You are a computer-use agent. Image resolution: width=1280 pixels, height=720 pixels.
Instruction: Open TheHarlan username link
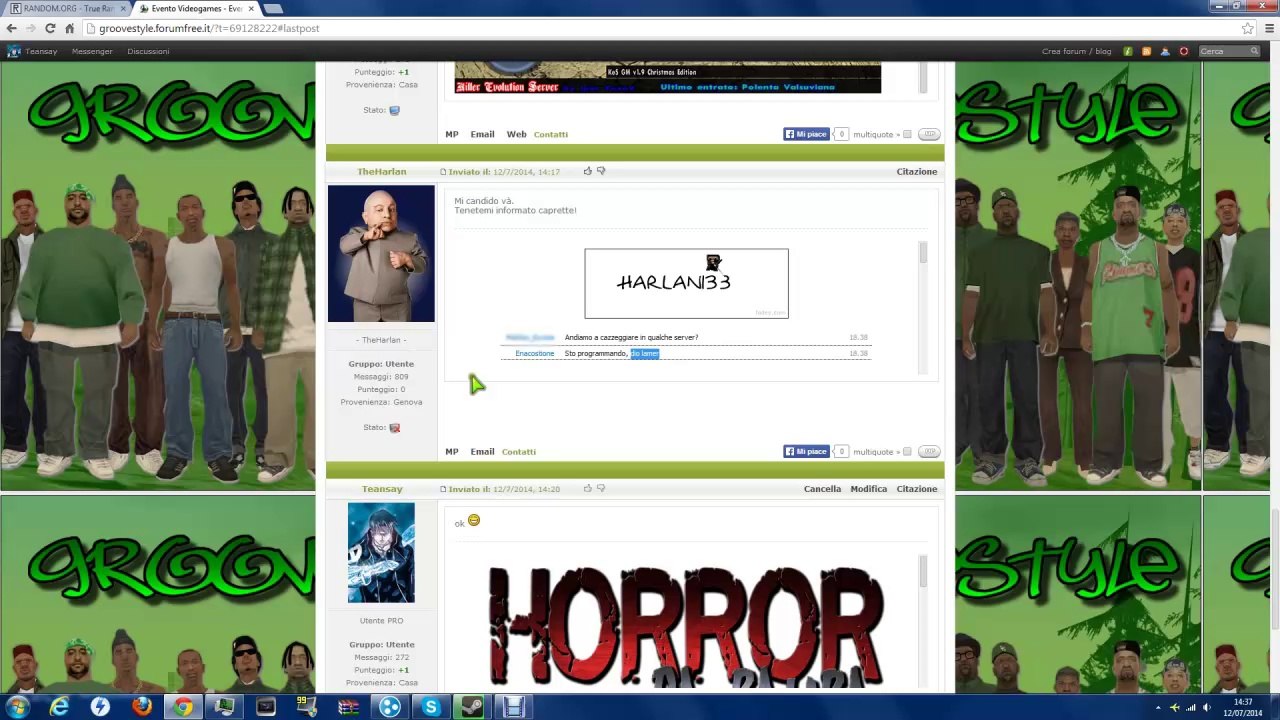click(382, 172)
